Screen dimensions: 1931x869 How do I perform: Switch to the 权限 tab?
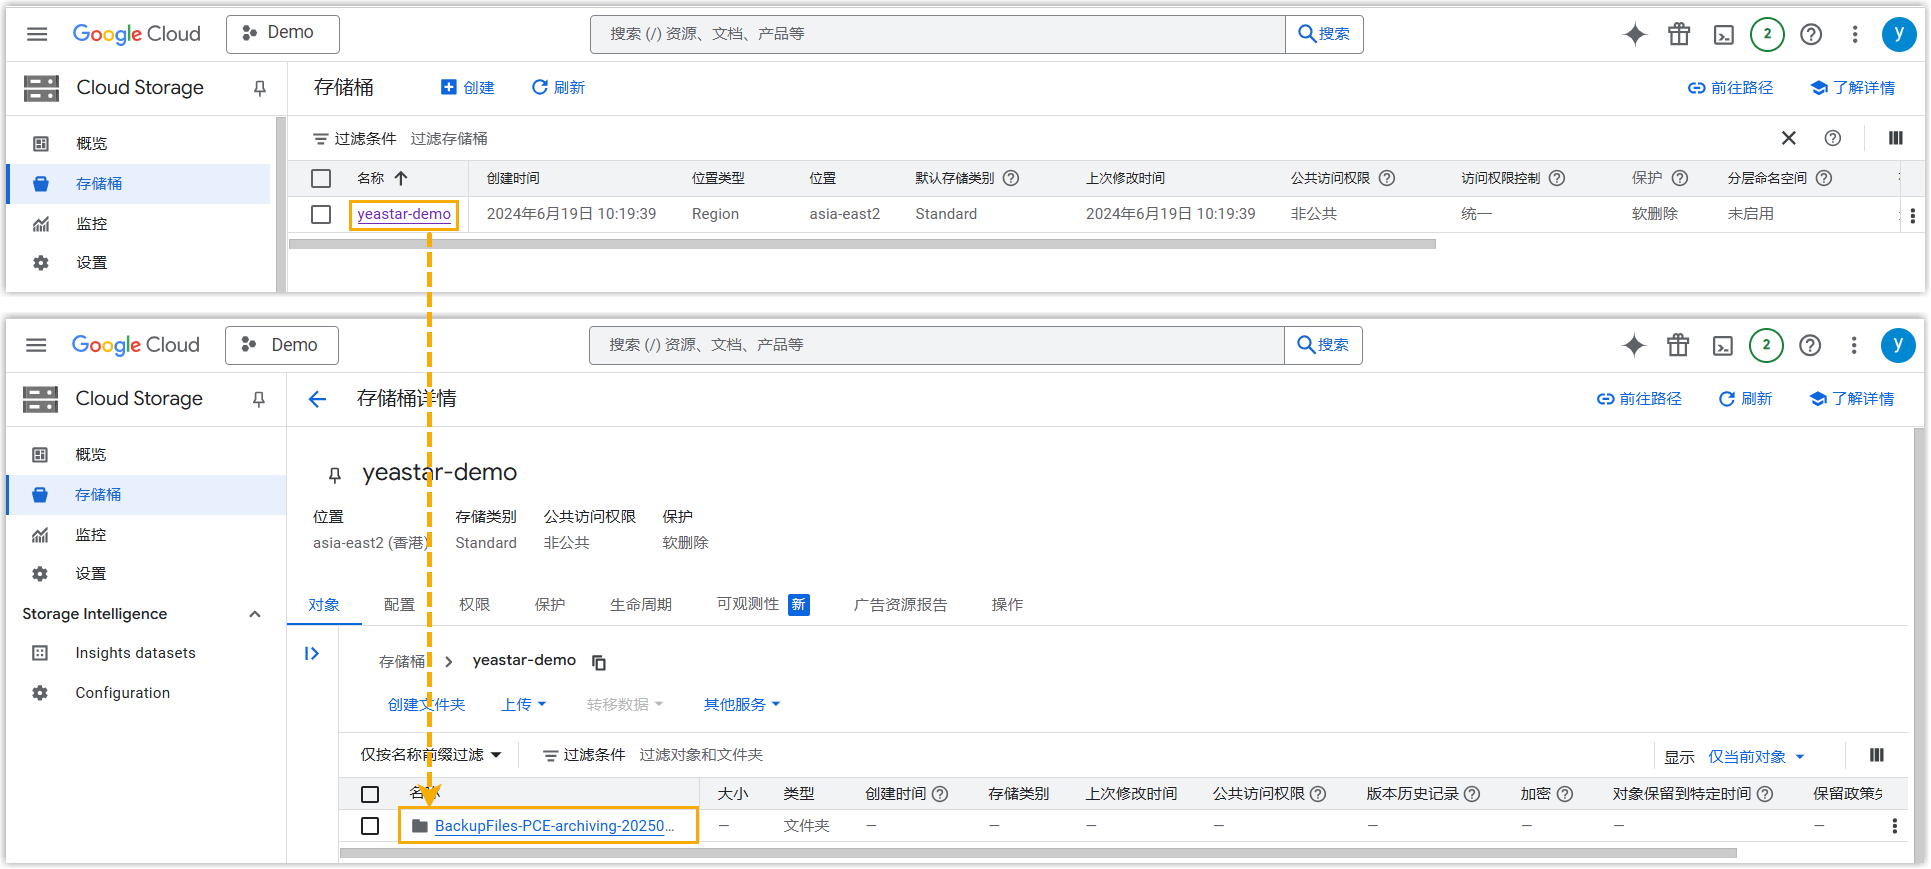pyautogui.click(x=474, y=605)
